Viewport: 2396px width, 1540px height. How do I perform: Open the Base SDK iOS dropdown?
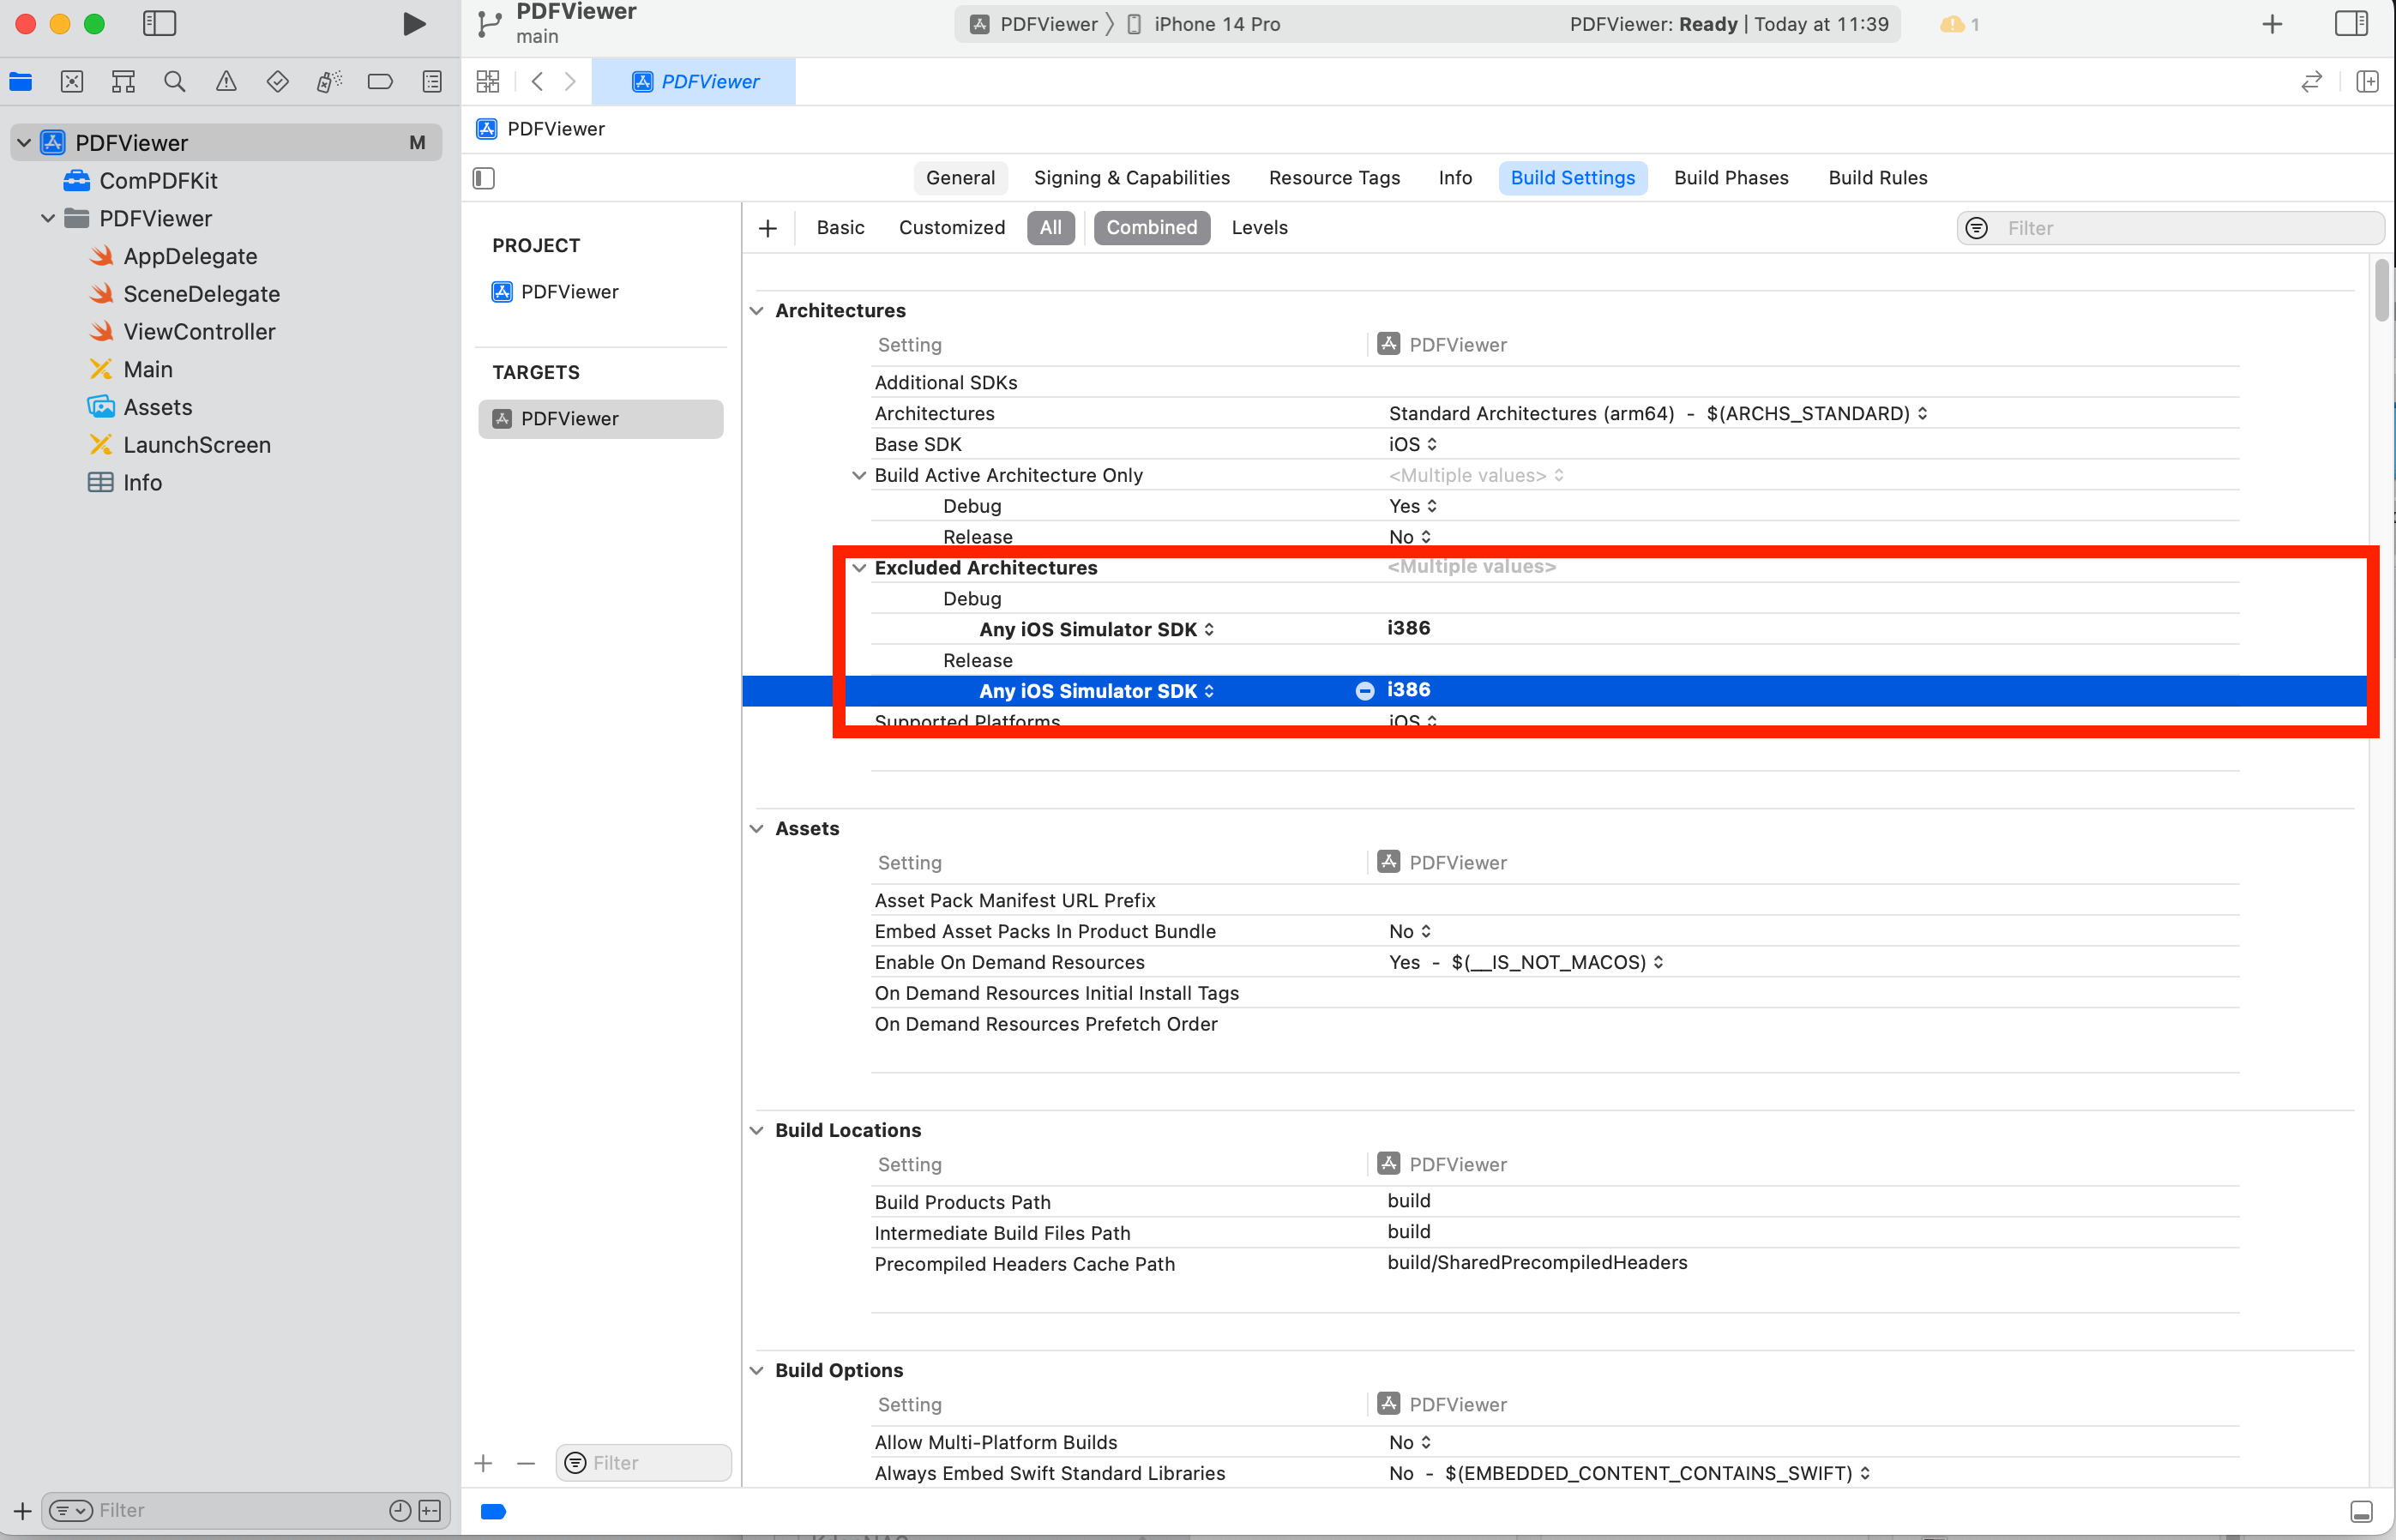pos(1412,444)
